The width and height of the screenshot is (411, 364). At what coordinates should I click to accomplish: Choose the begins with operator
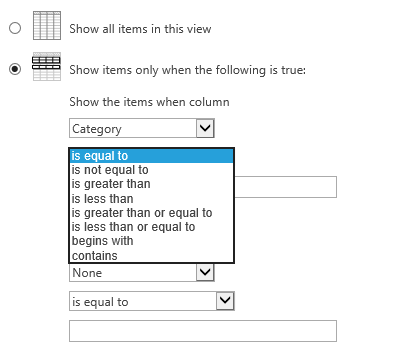[x=151, y=241]
